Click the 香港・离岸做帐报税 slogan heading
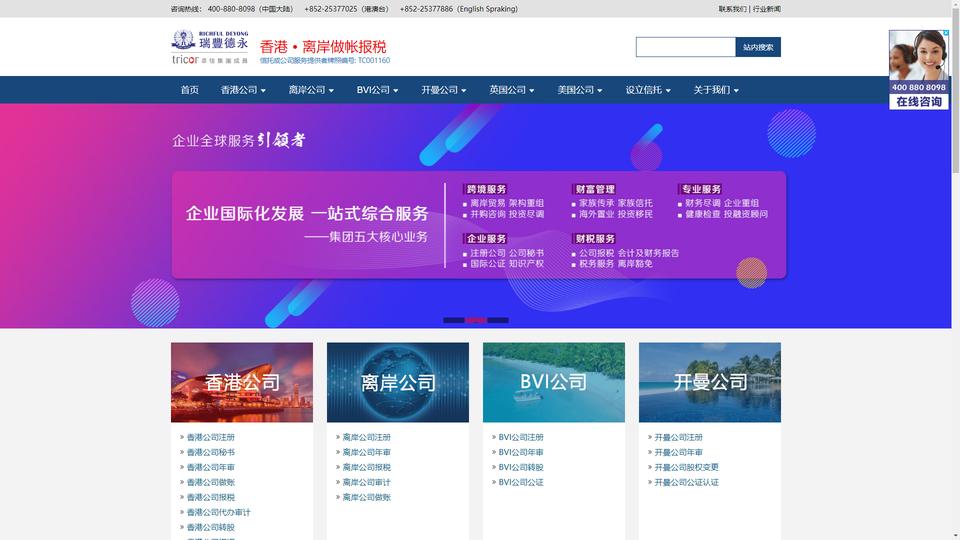Screen dimensions: 960x540 (323, 47)
